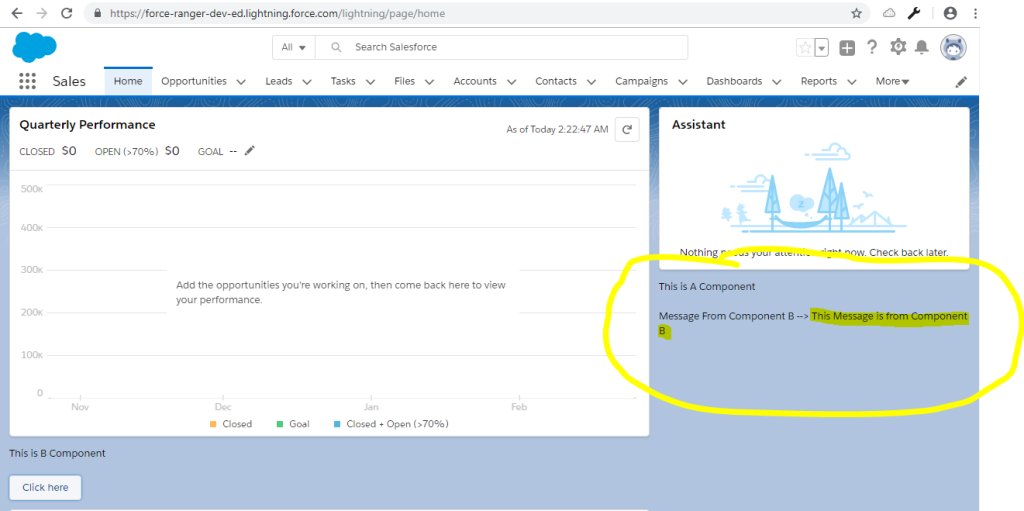Open the Setup gear icon
The image size is (1024, 511).
[899, 47]
